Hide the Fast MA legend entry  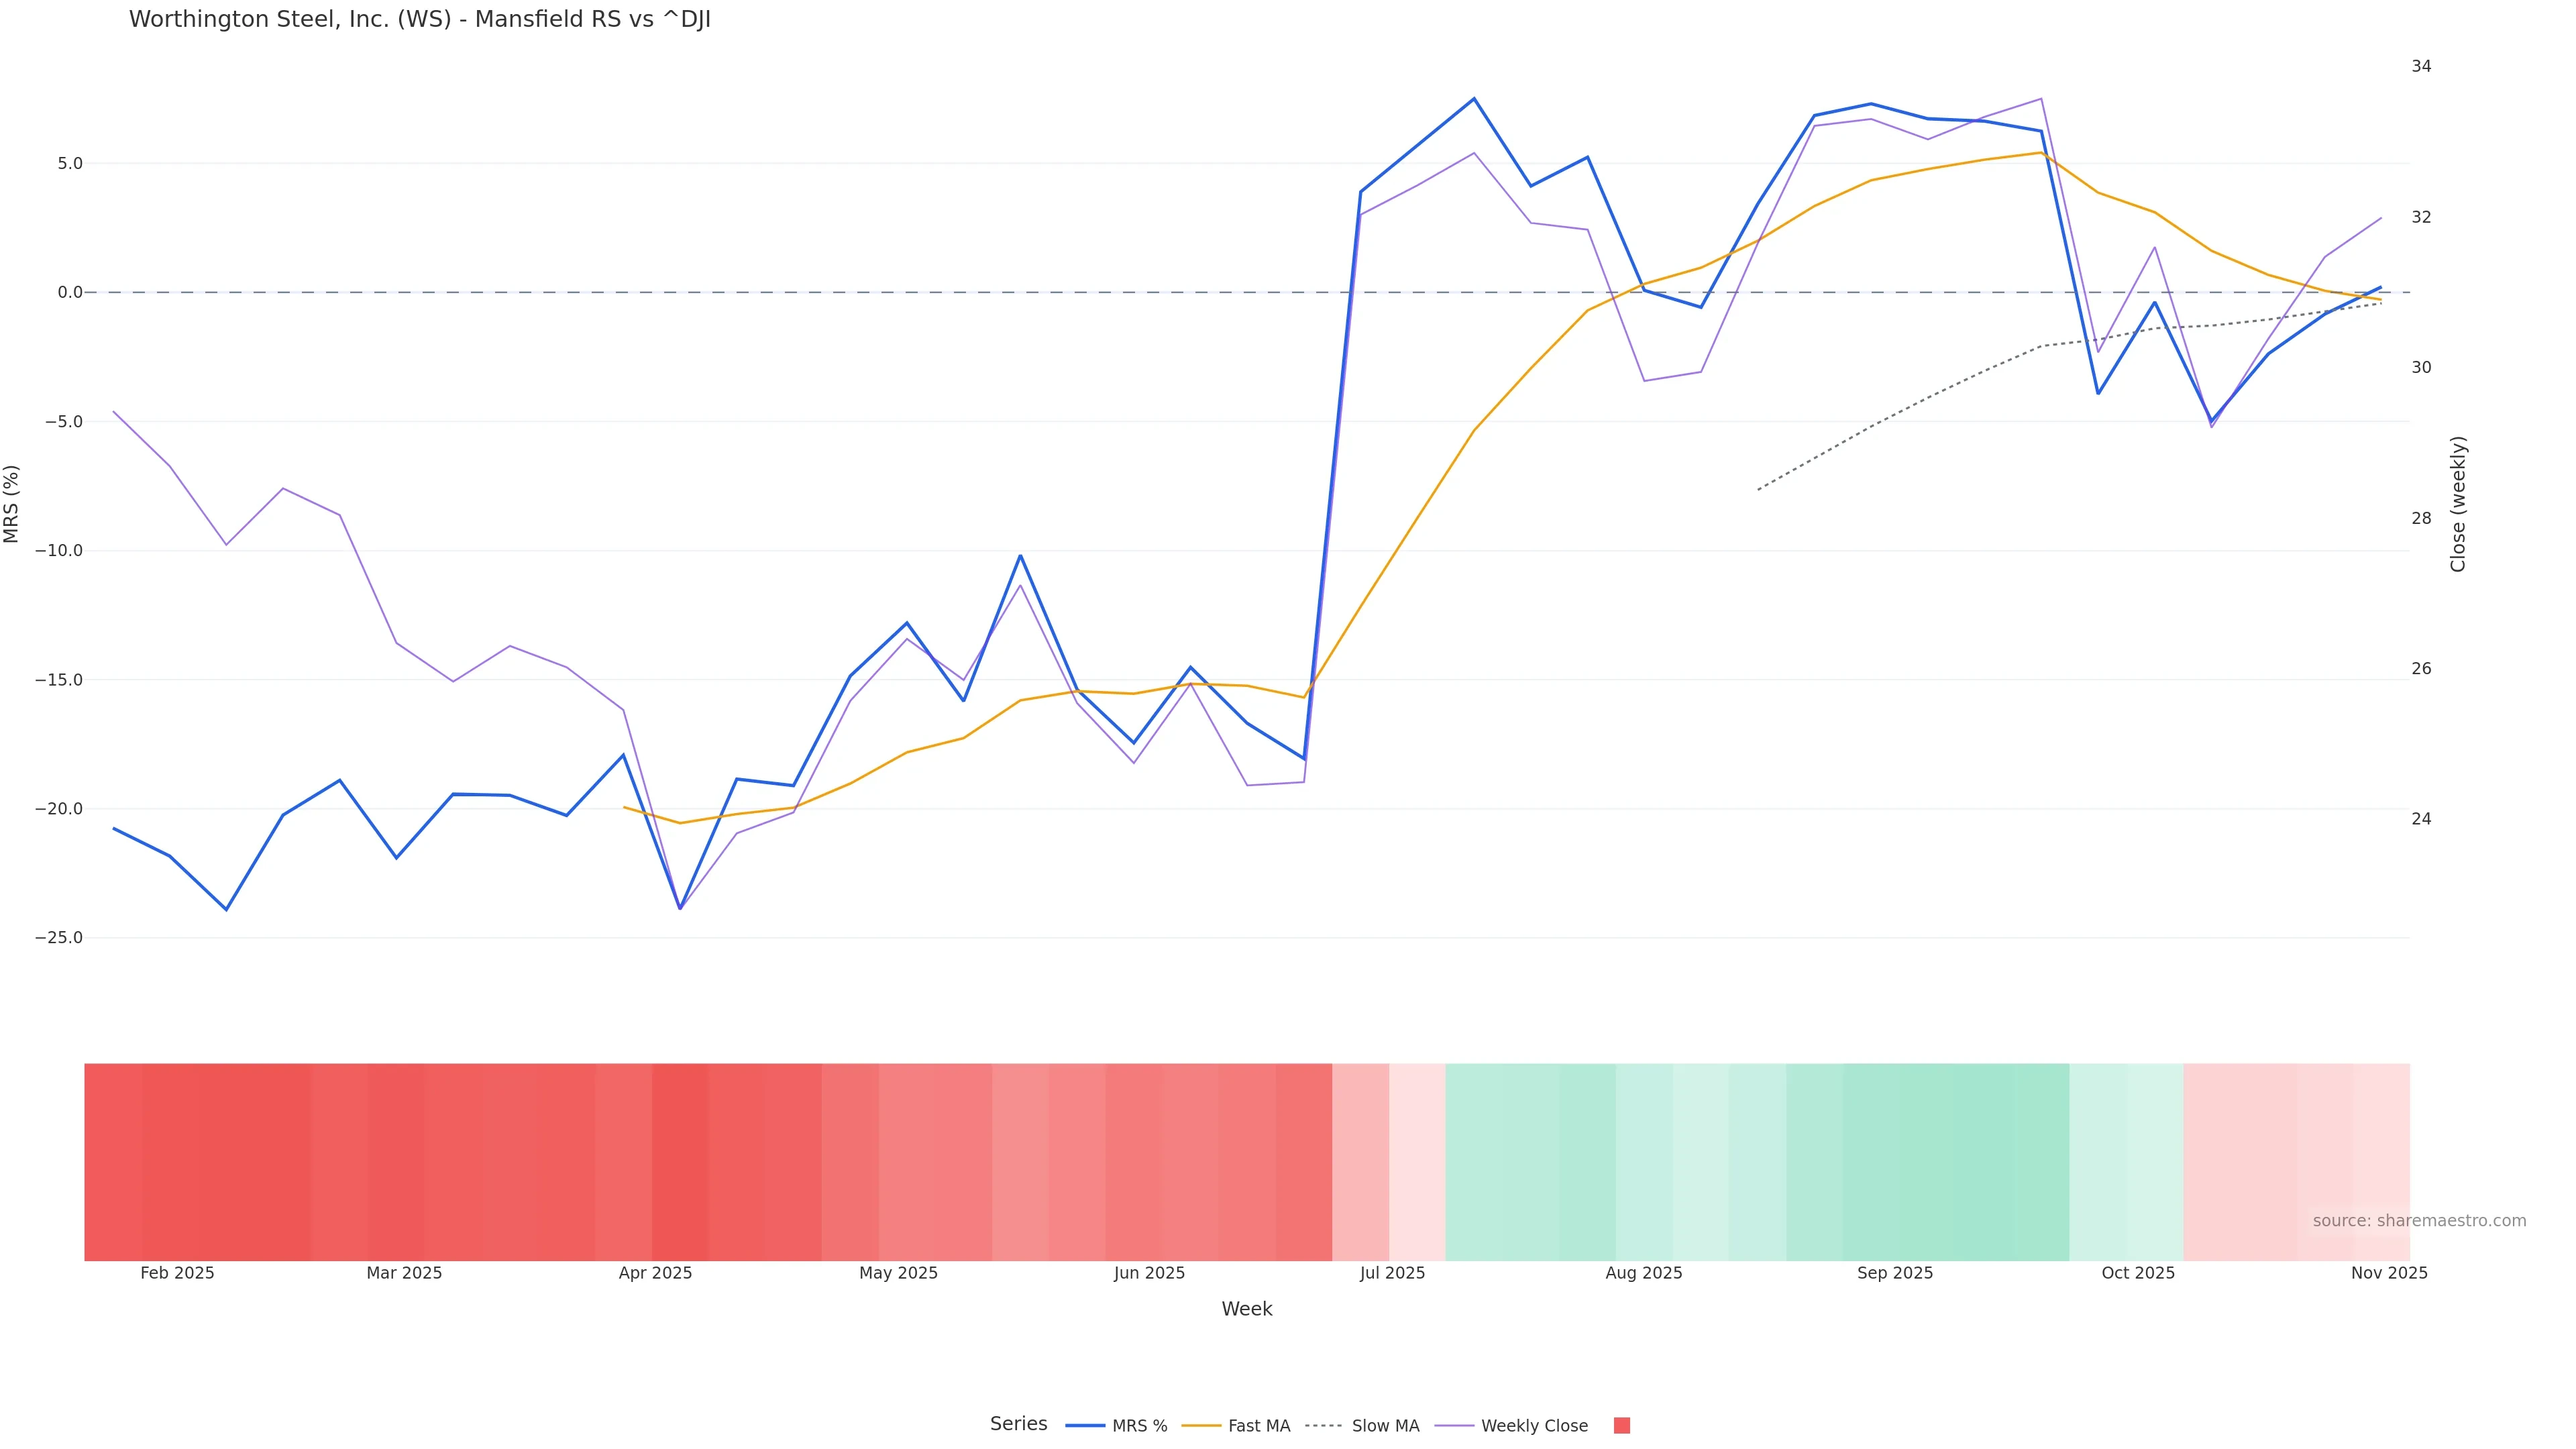coord(1236,1425)
